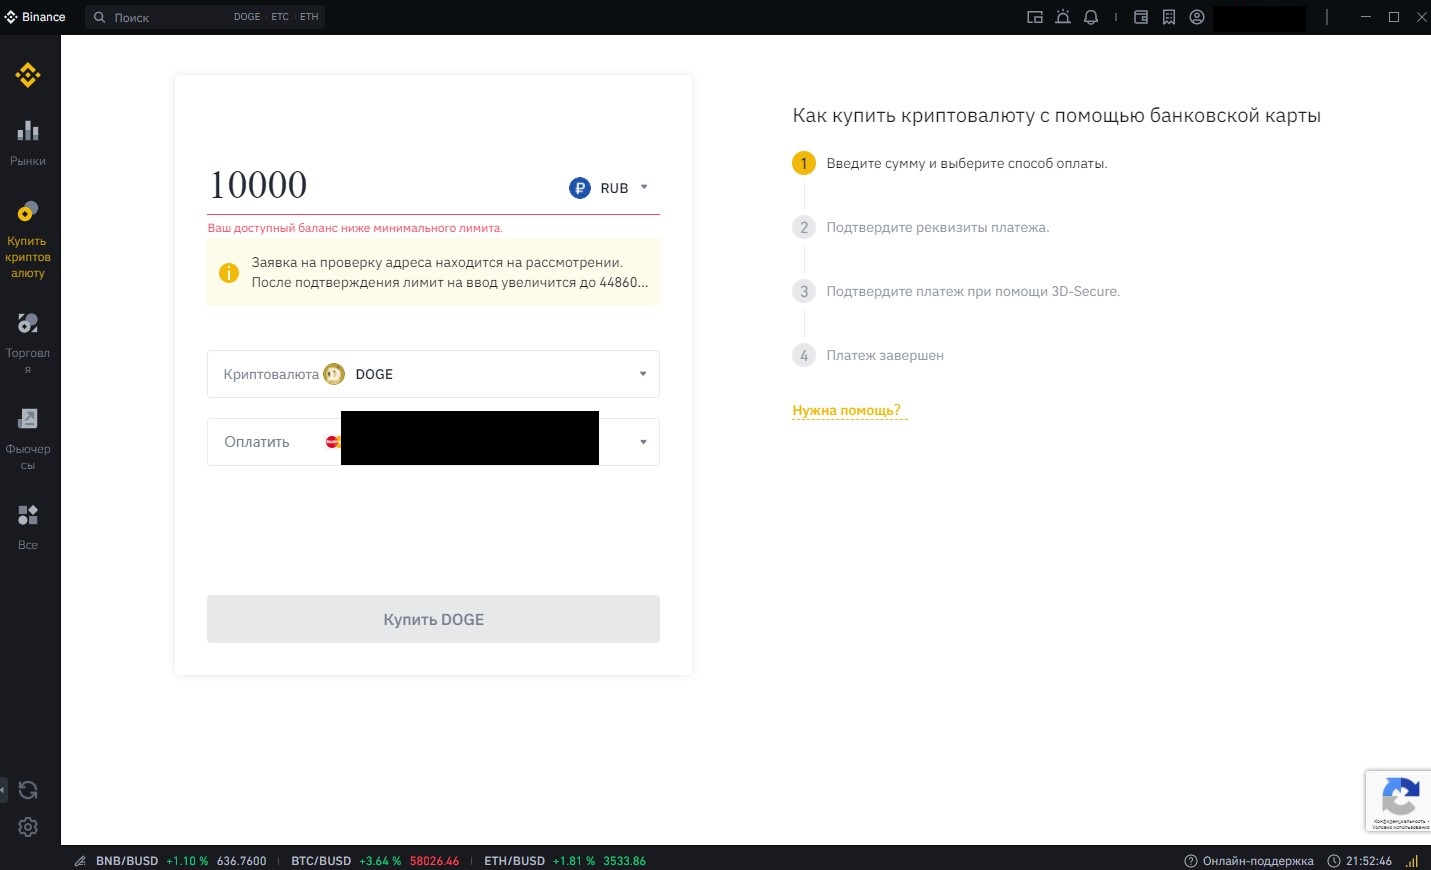Click step 4 Платеж завершен
1431x870 pixels.
pos(885,355)
